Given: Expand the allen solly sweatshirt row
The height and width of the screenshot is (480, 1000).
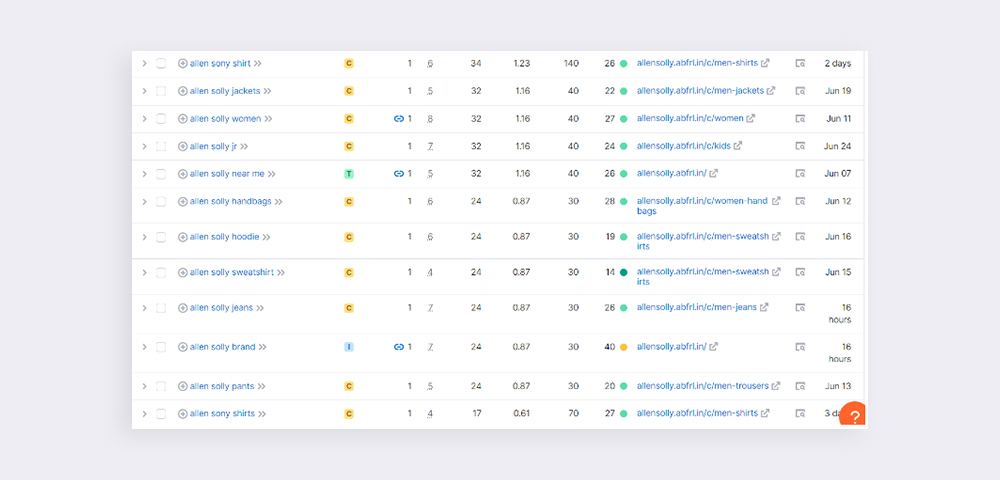Looking at the screenshot, I should (144, 272).
